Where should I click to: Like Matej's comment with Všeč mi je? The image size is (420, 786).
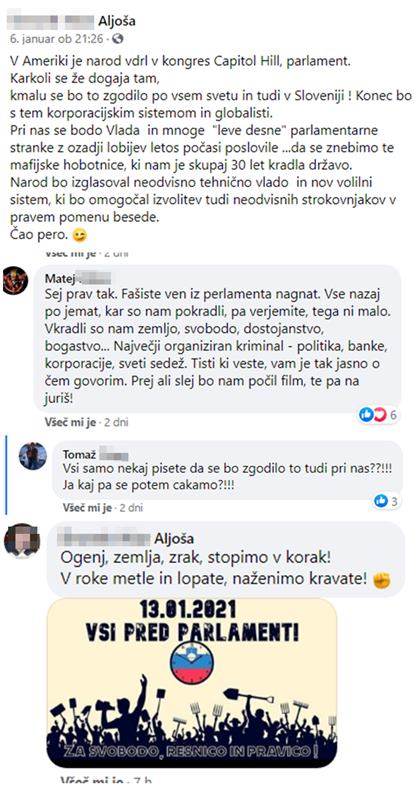coord(70,422)
